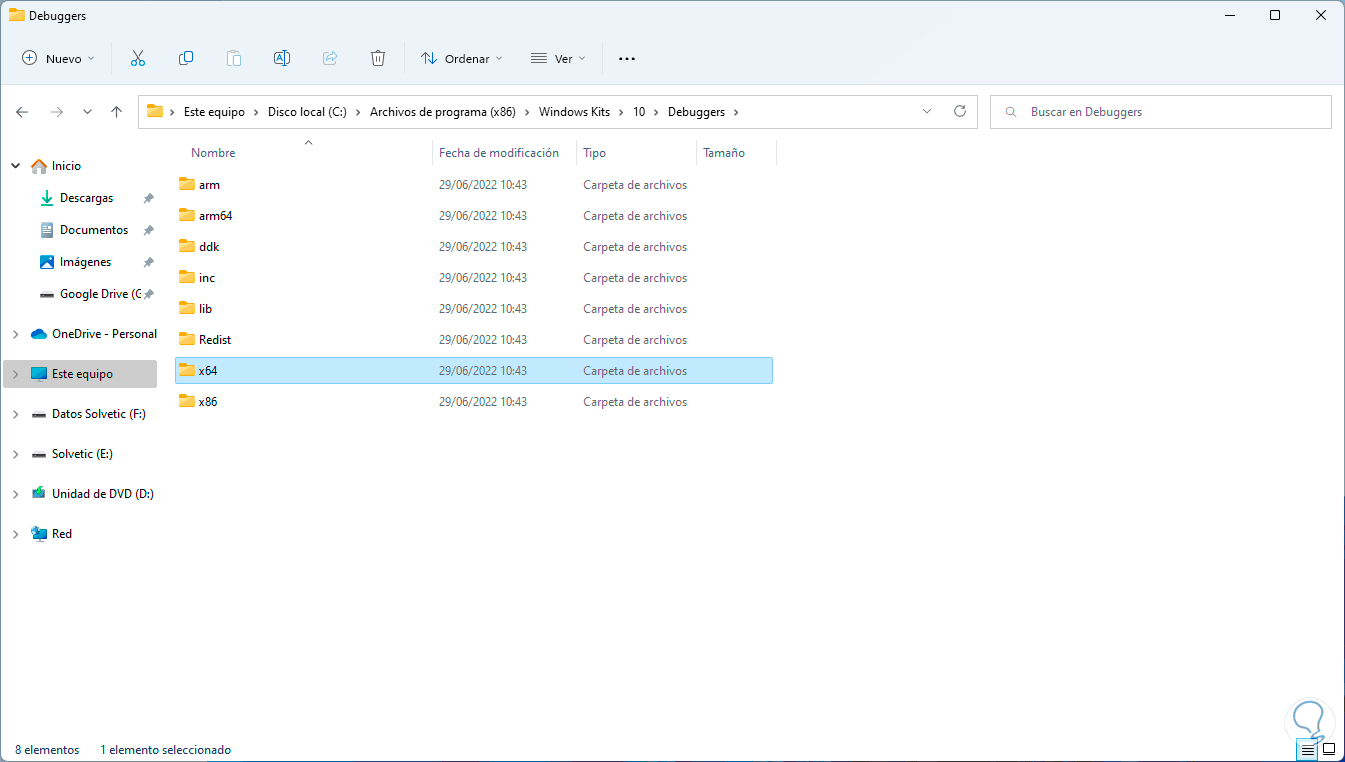
Task: Select Disco local (C:) breadcrumb
Action: pos(307,112)
